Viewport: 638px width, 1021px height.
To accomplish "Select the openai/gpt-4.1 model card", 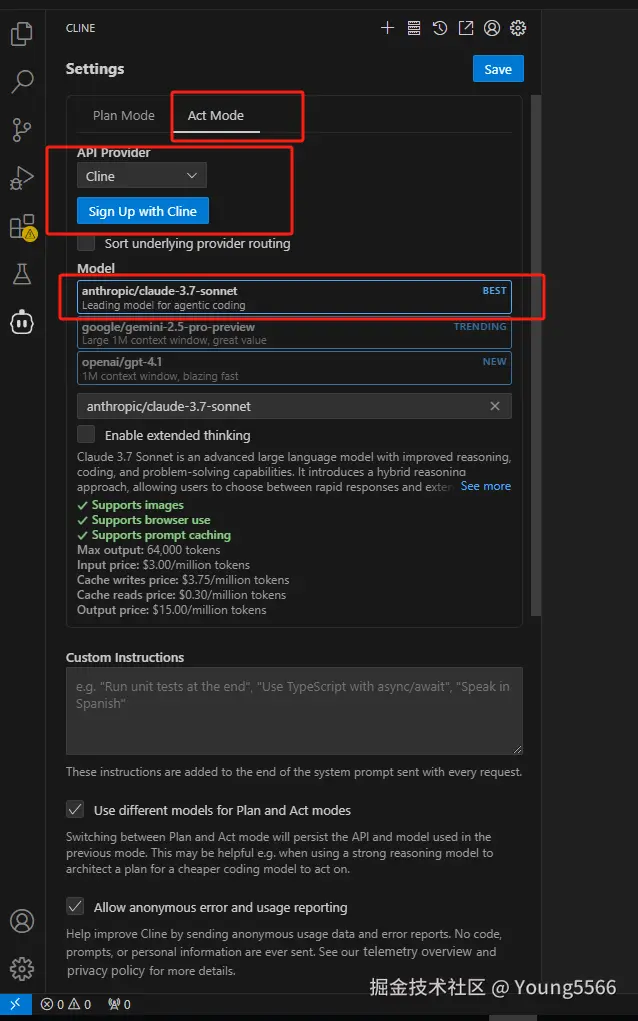I will [294, 369].
